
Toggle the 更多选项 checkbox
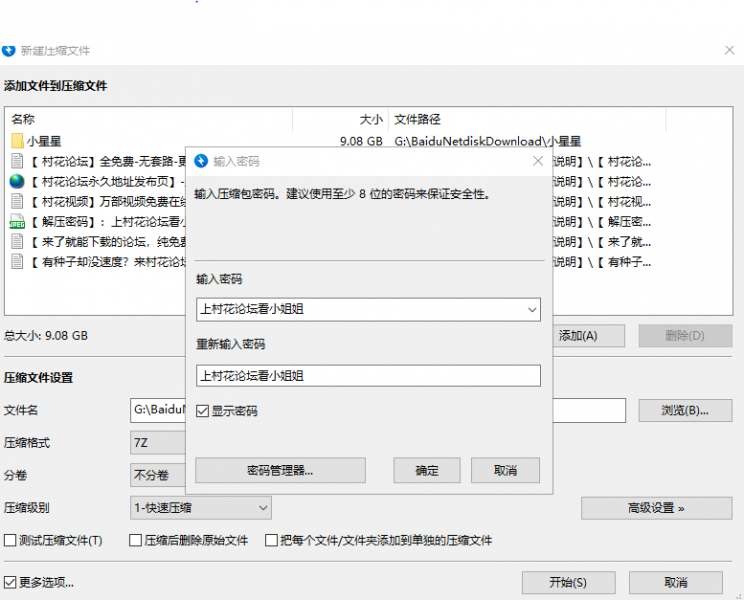point(11,582)
